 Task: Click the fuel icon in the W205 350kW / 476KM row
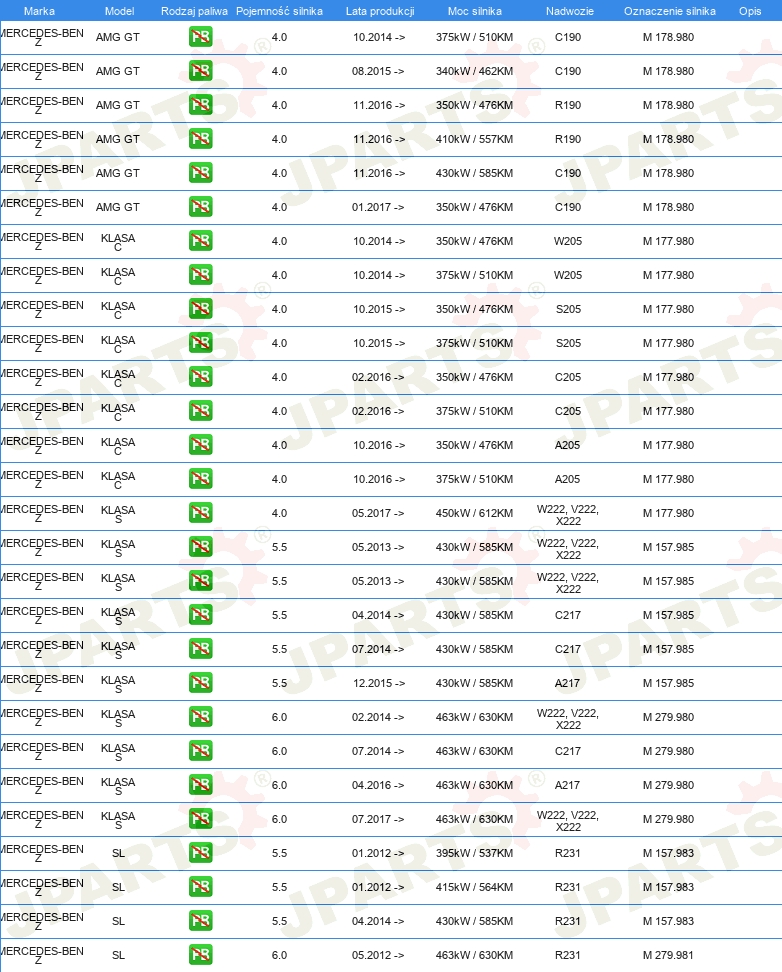[200, 241]
